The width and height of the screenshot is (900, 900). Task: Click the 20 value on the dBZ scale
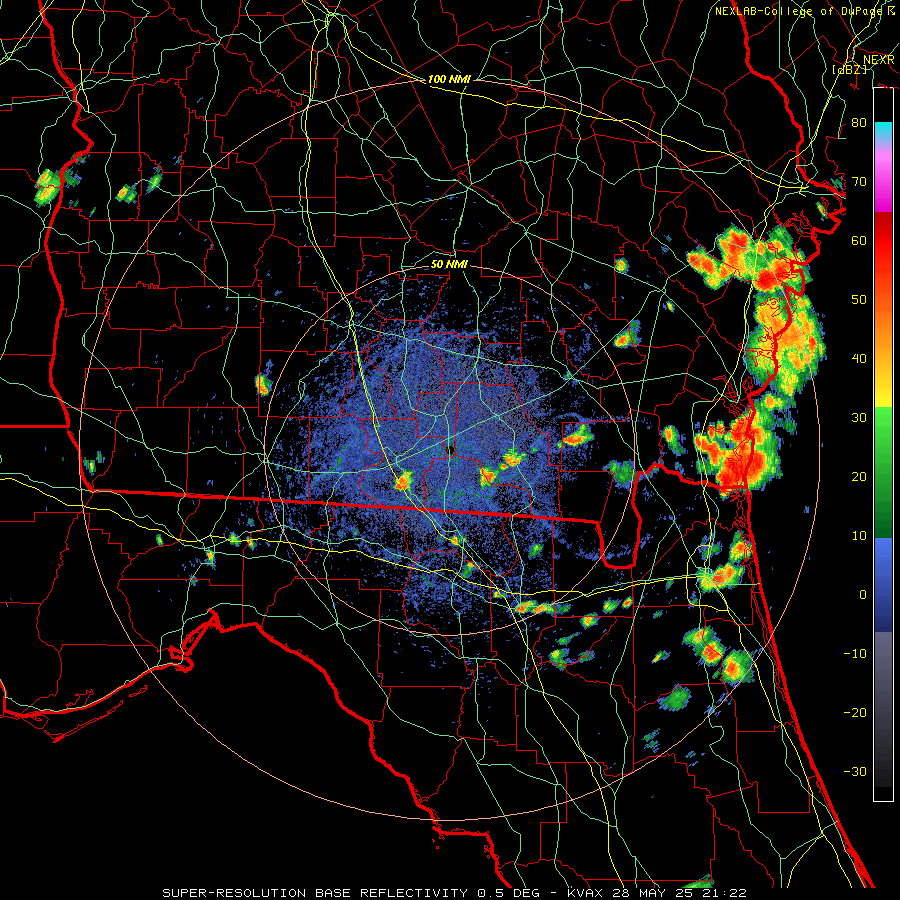[x=859, y=477]
